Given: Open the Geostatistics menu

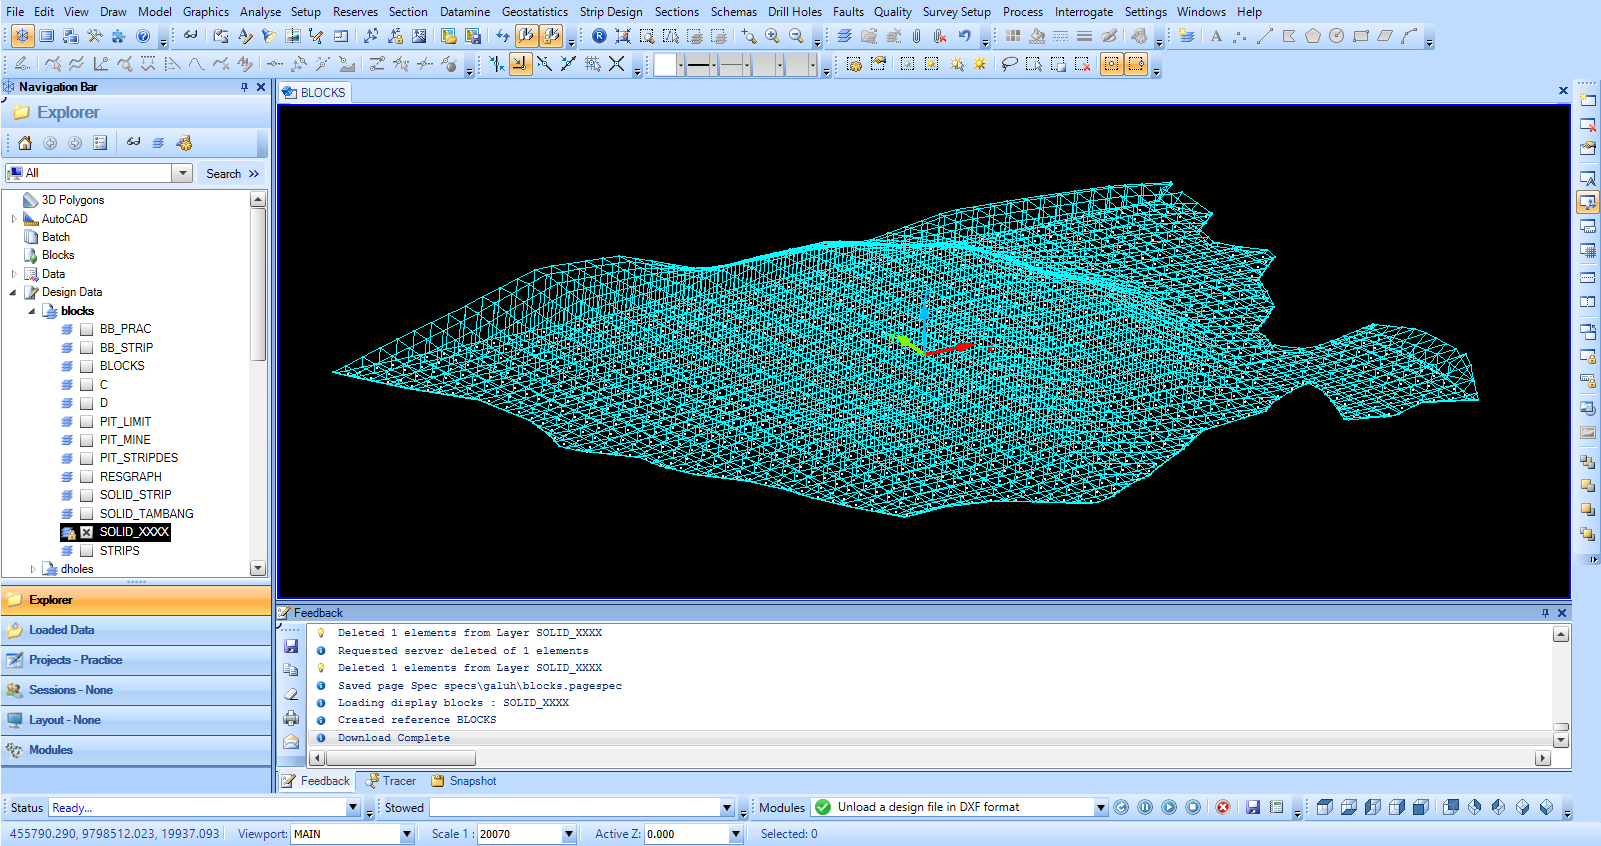Looking at the screenshot, I should point(534,12).
